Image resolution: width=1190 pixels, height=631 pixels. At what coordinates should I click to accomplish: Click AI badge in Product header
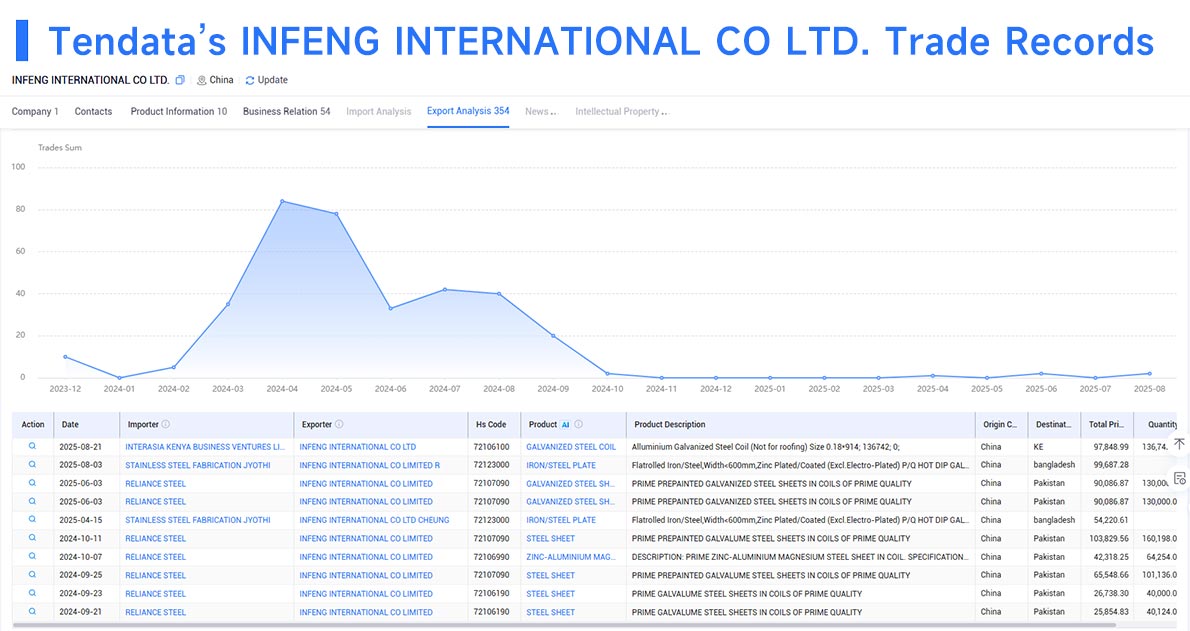click(x=565, y=424)
